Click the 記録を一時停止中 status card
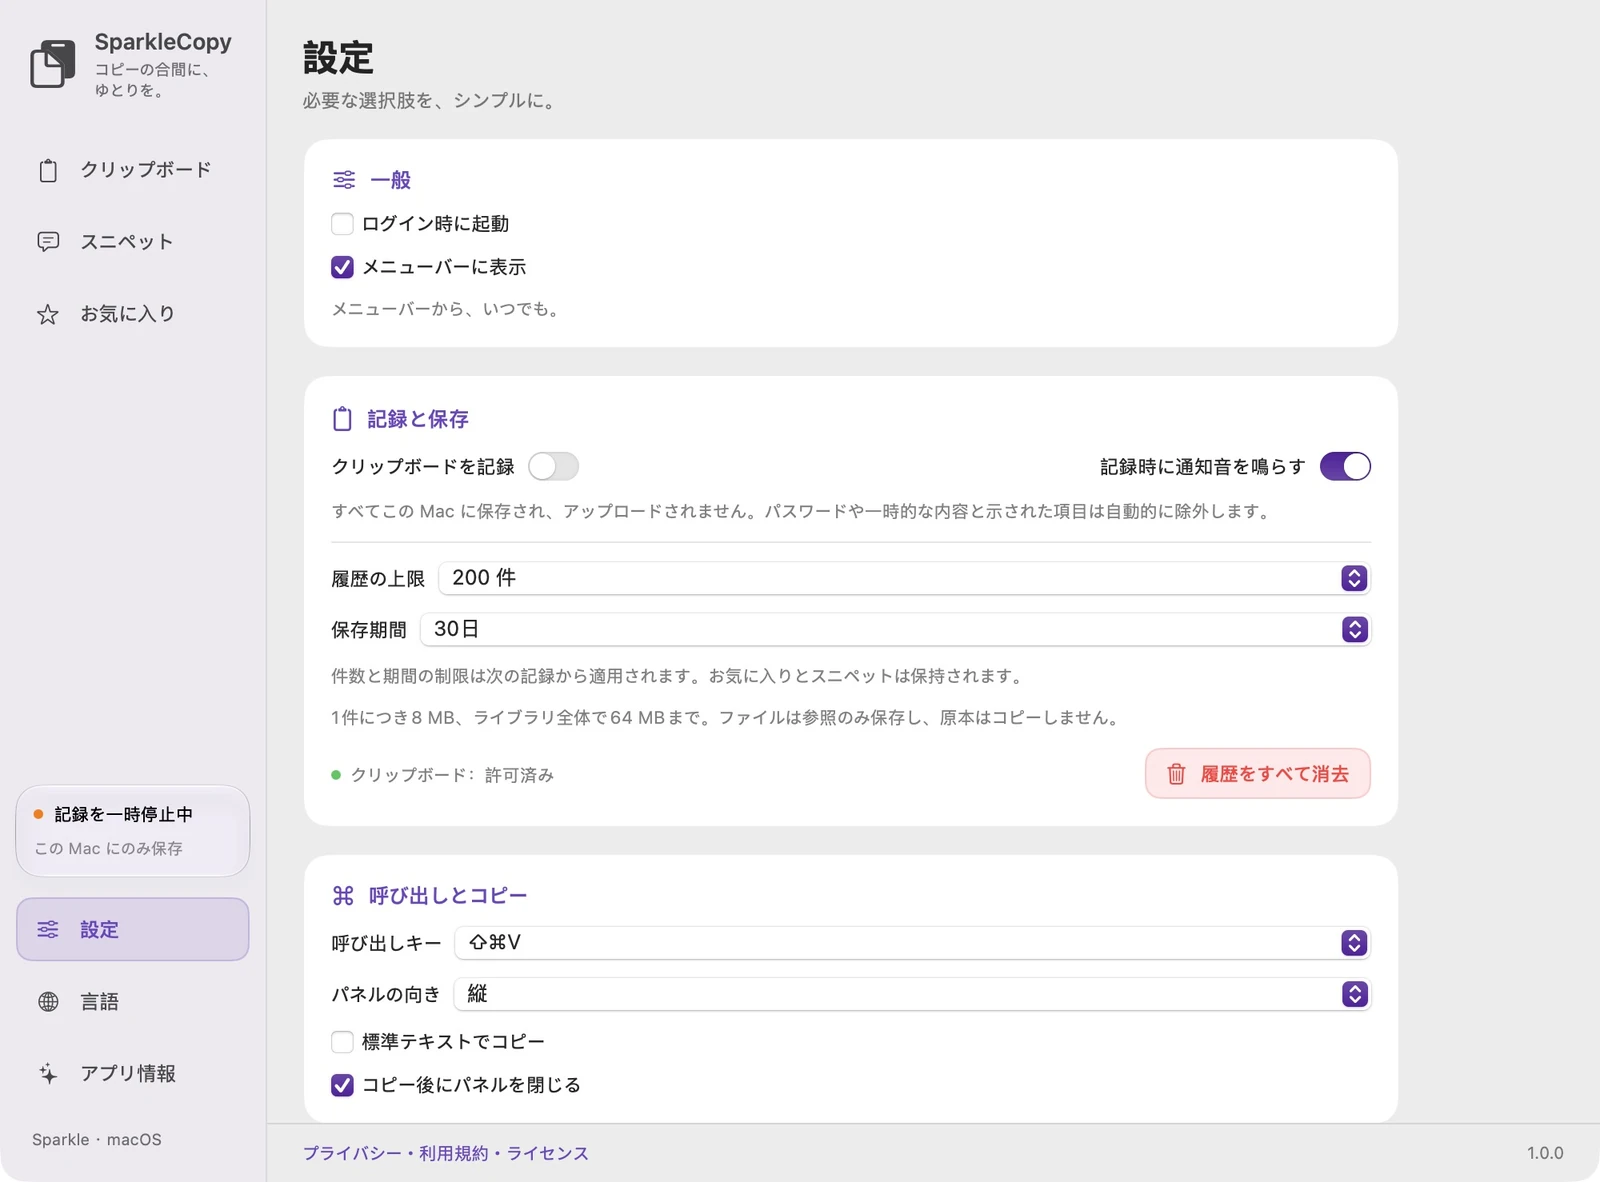The width and height of the screenshot is (1600, 1182). pos(133,831)
